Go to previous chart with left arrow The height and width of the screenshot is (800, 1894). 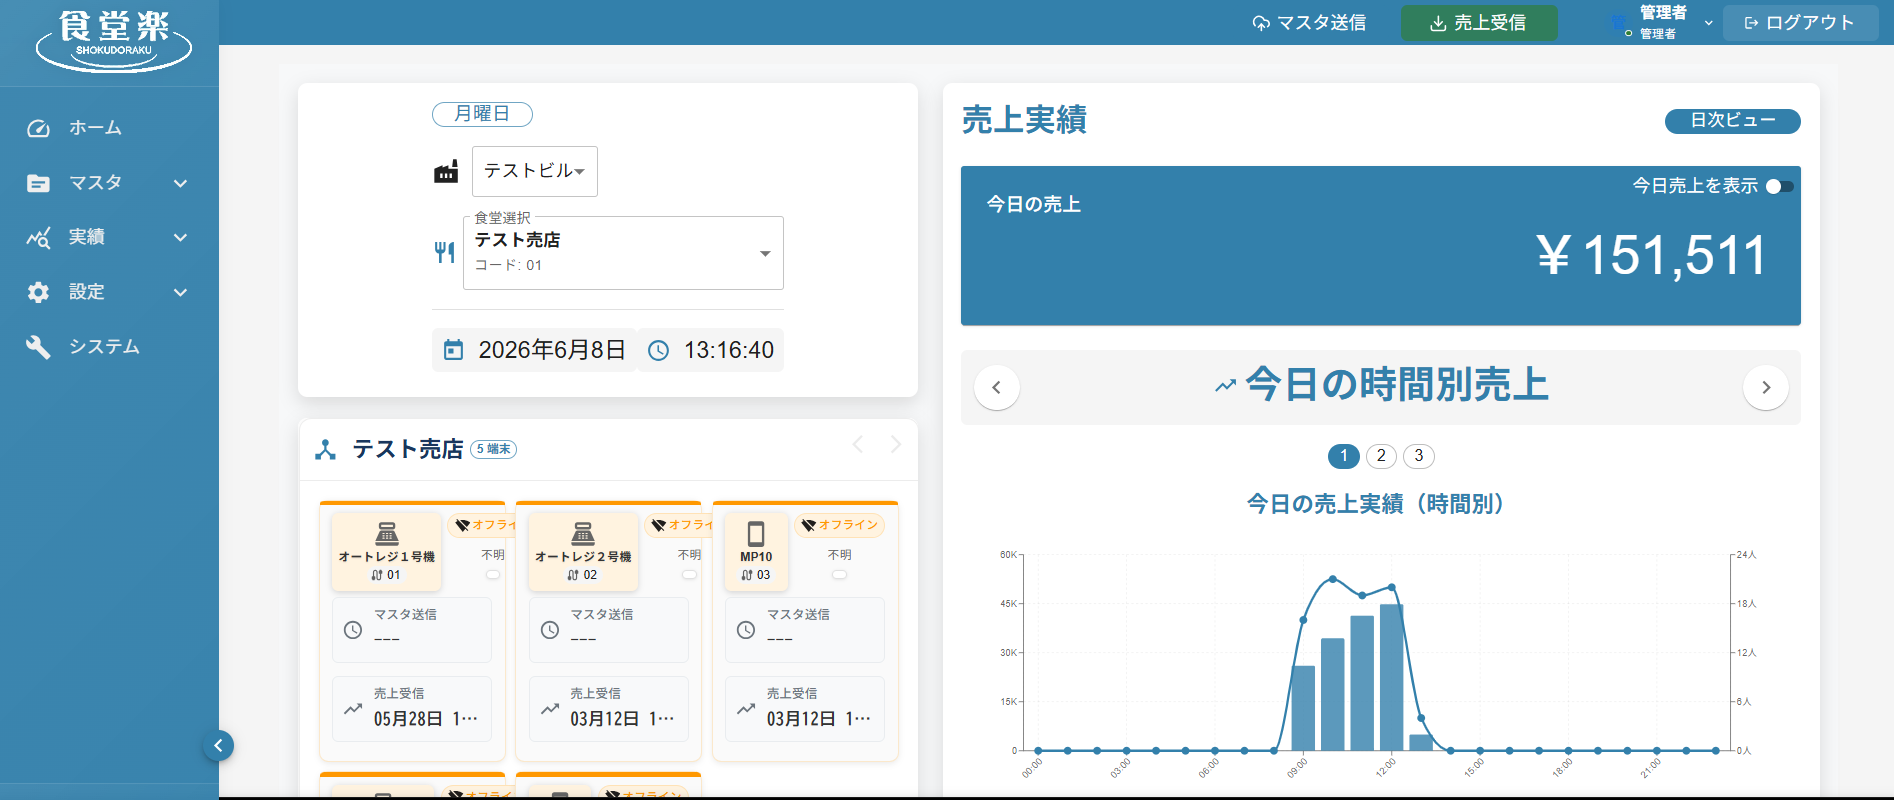pyautogui.click(x=996, y=387)
